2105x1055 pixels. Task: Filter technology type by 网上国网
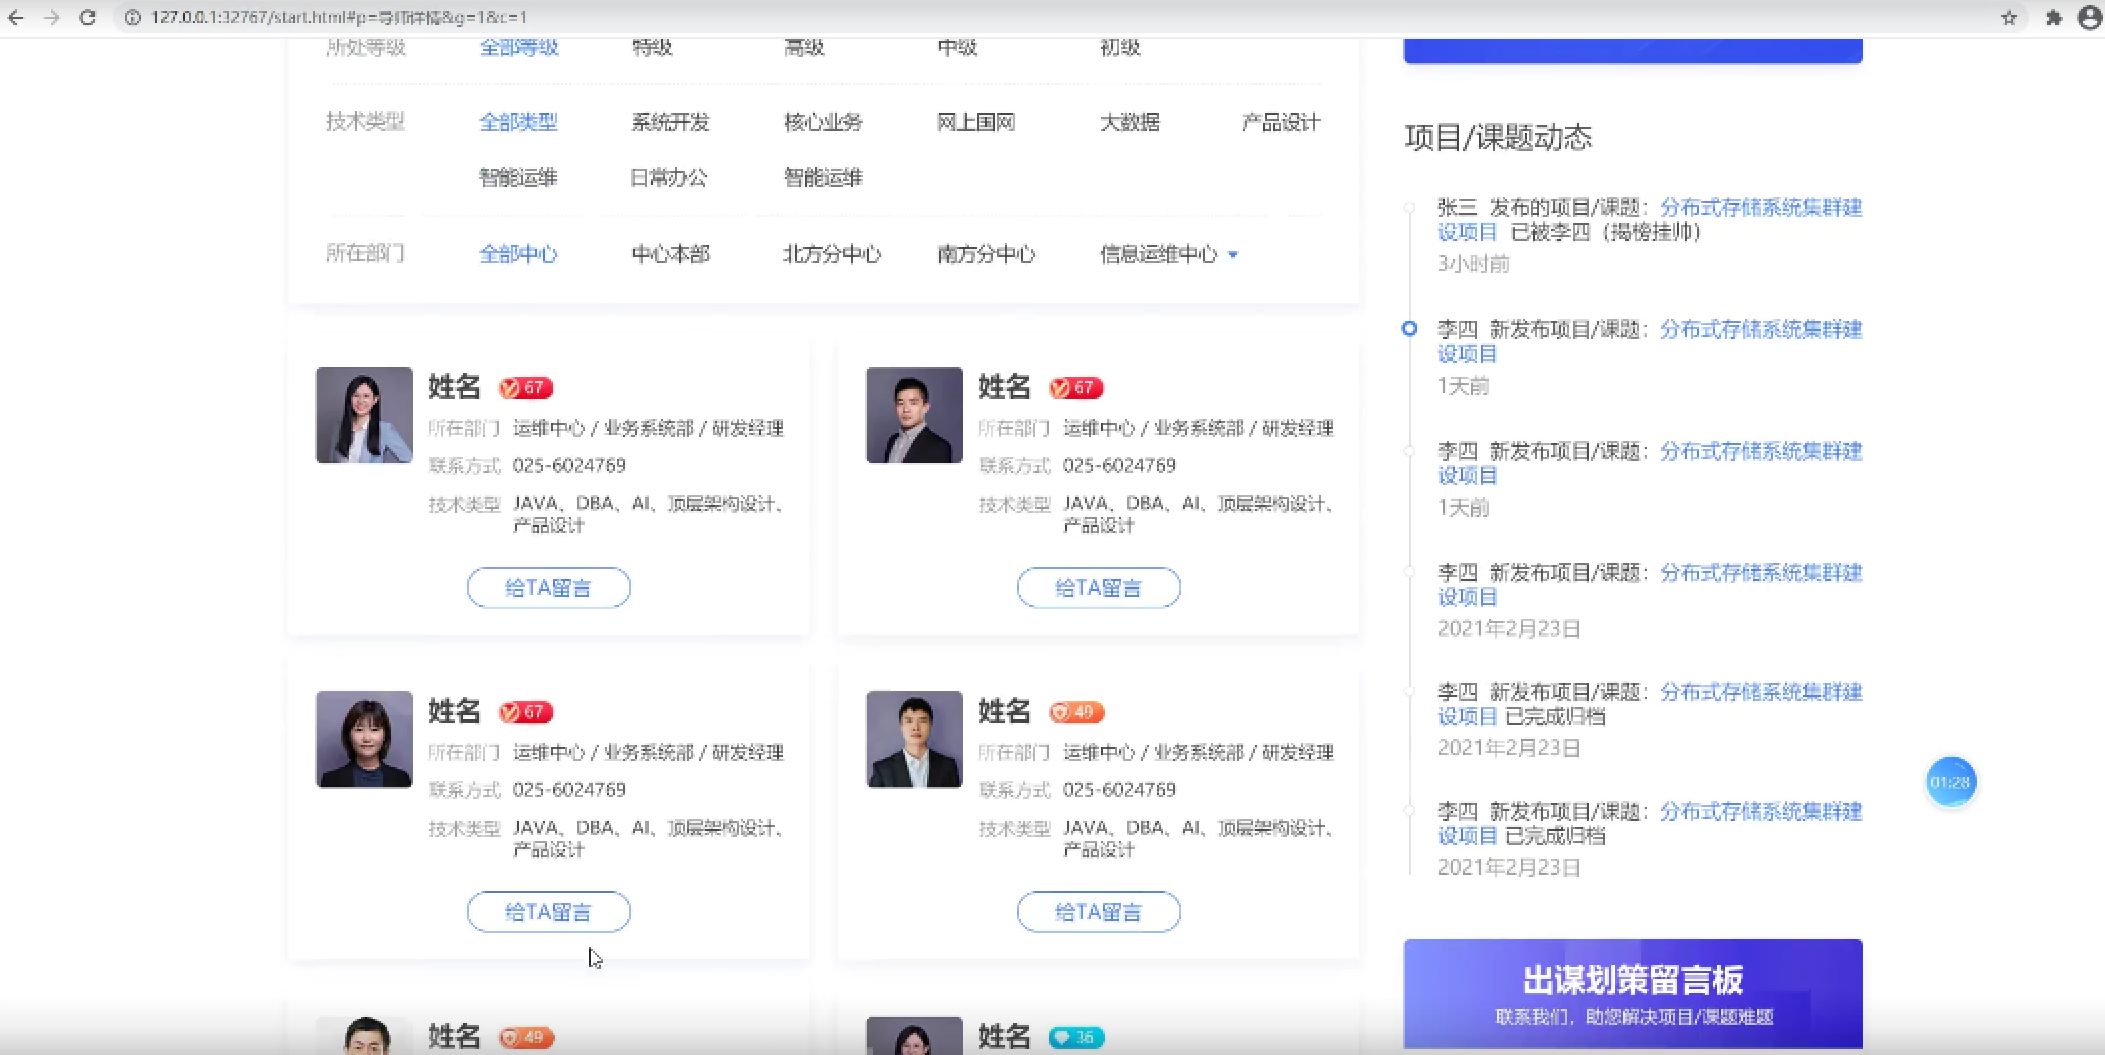[x=976, y=122]
